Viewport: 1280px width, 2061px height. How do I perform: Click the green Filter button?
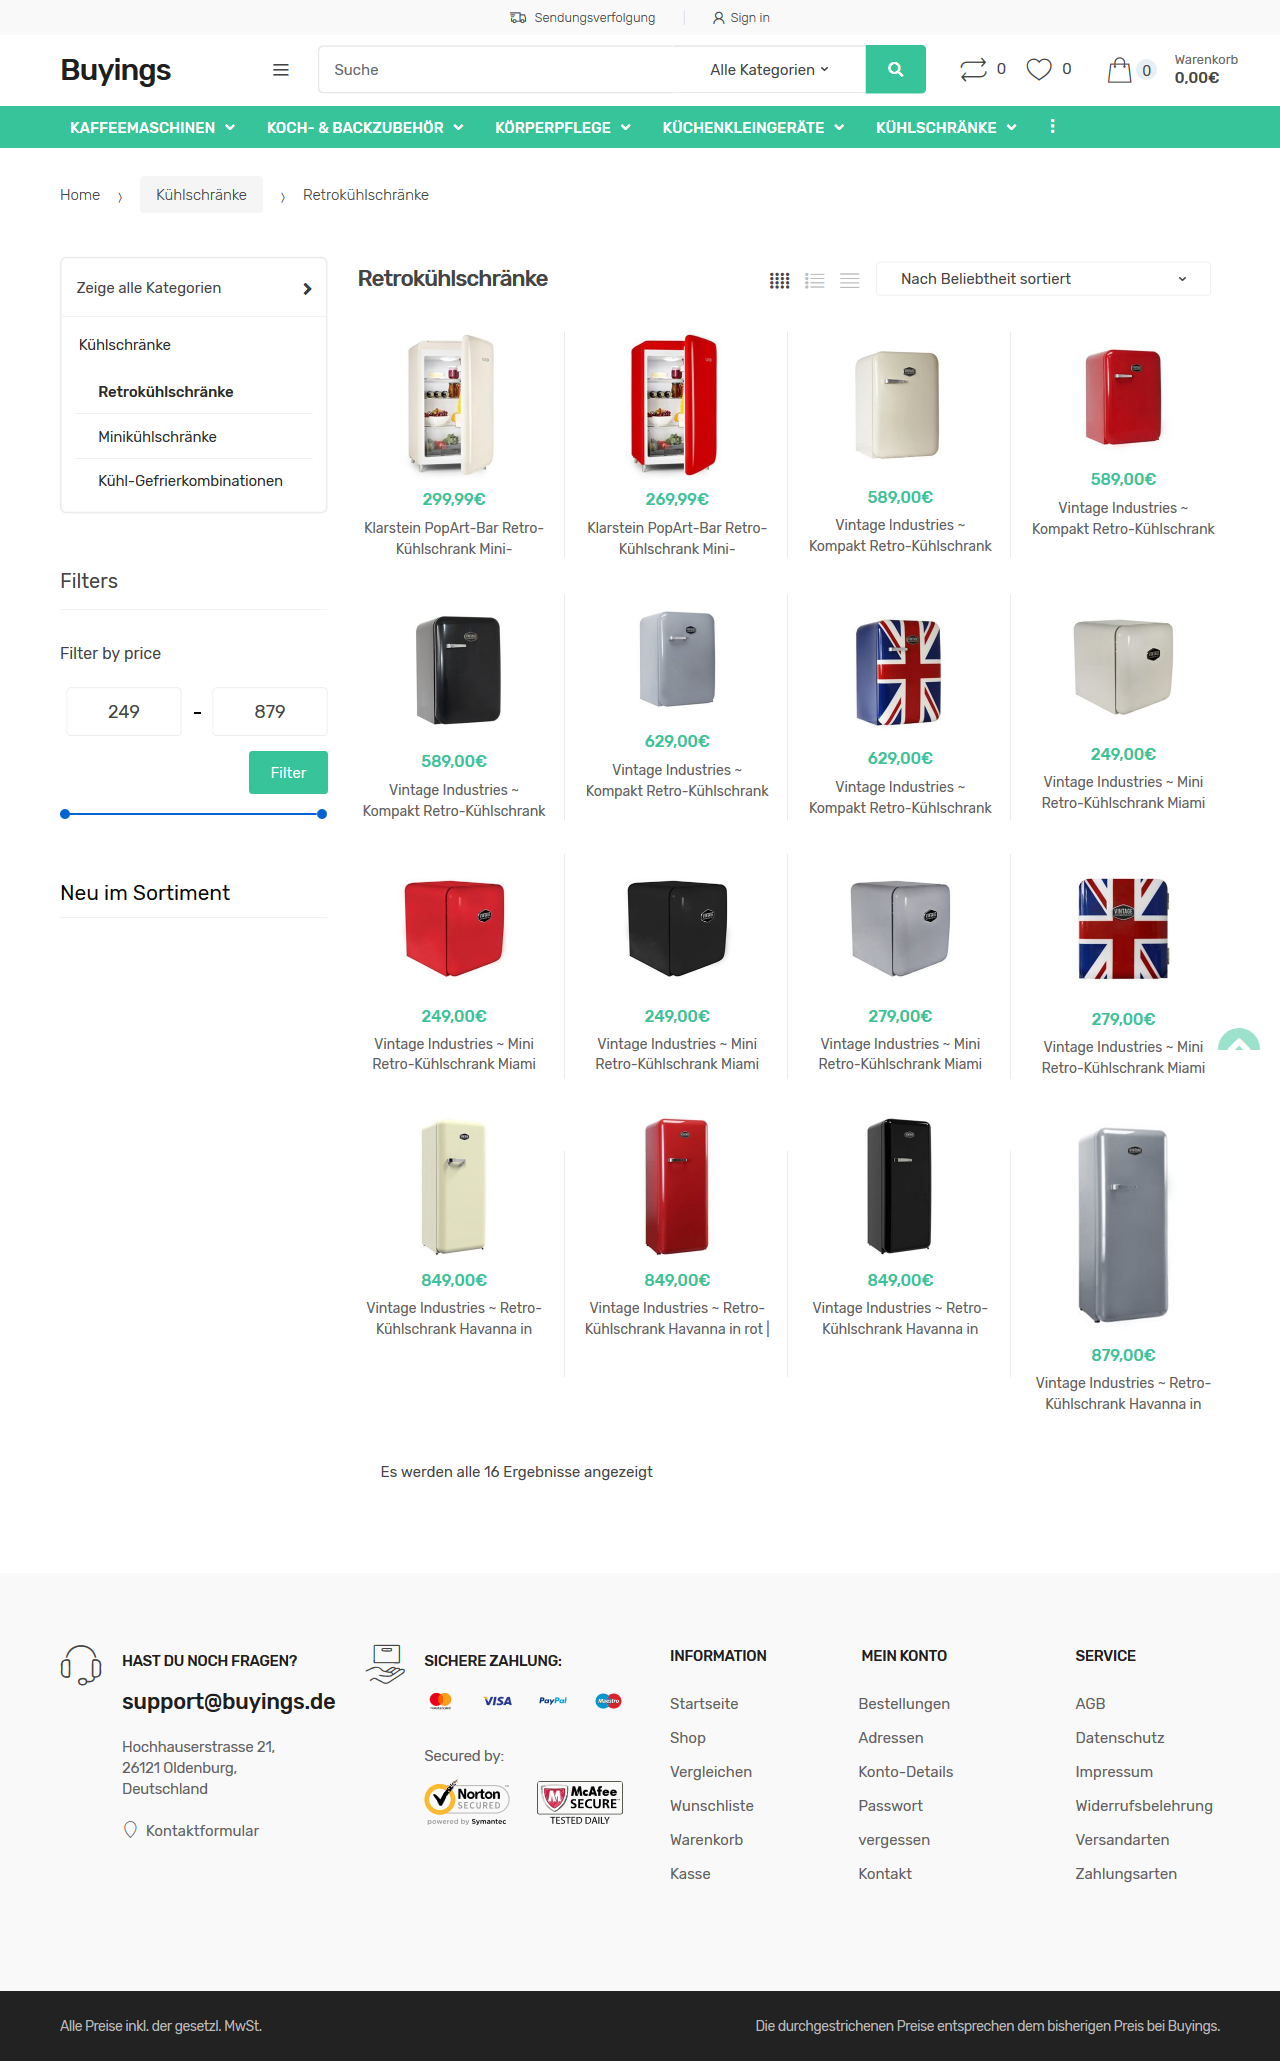coord(288,772)
